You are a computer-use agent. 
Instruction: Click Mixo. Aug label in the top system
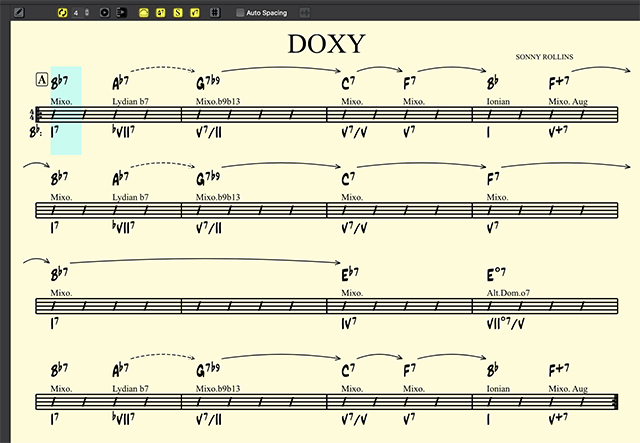(x=568, y=101)
